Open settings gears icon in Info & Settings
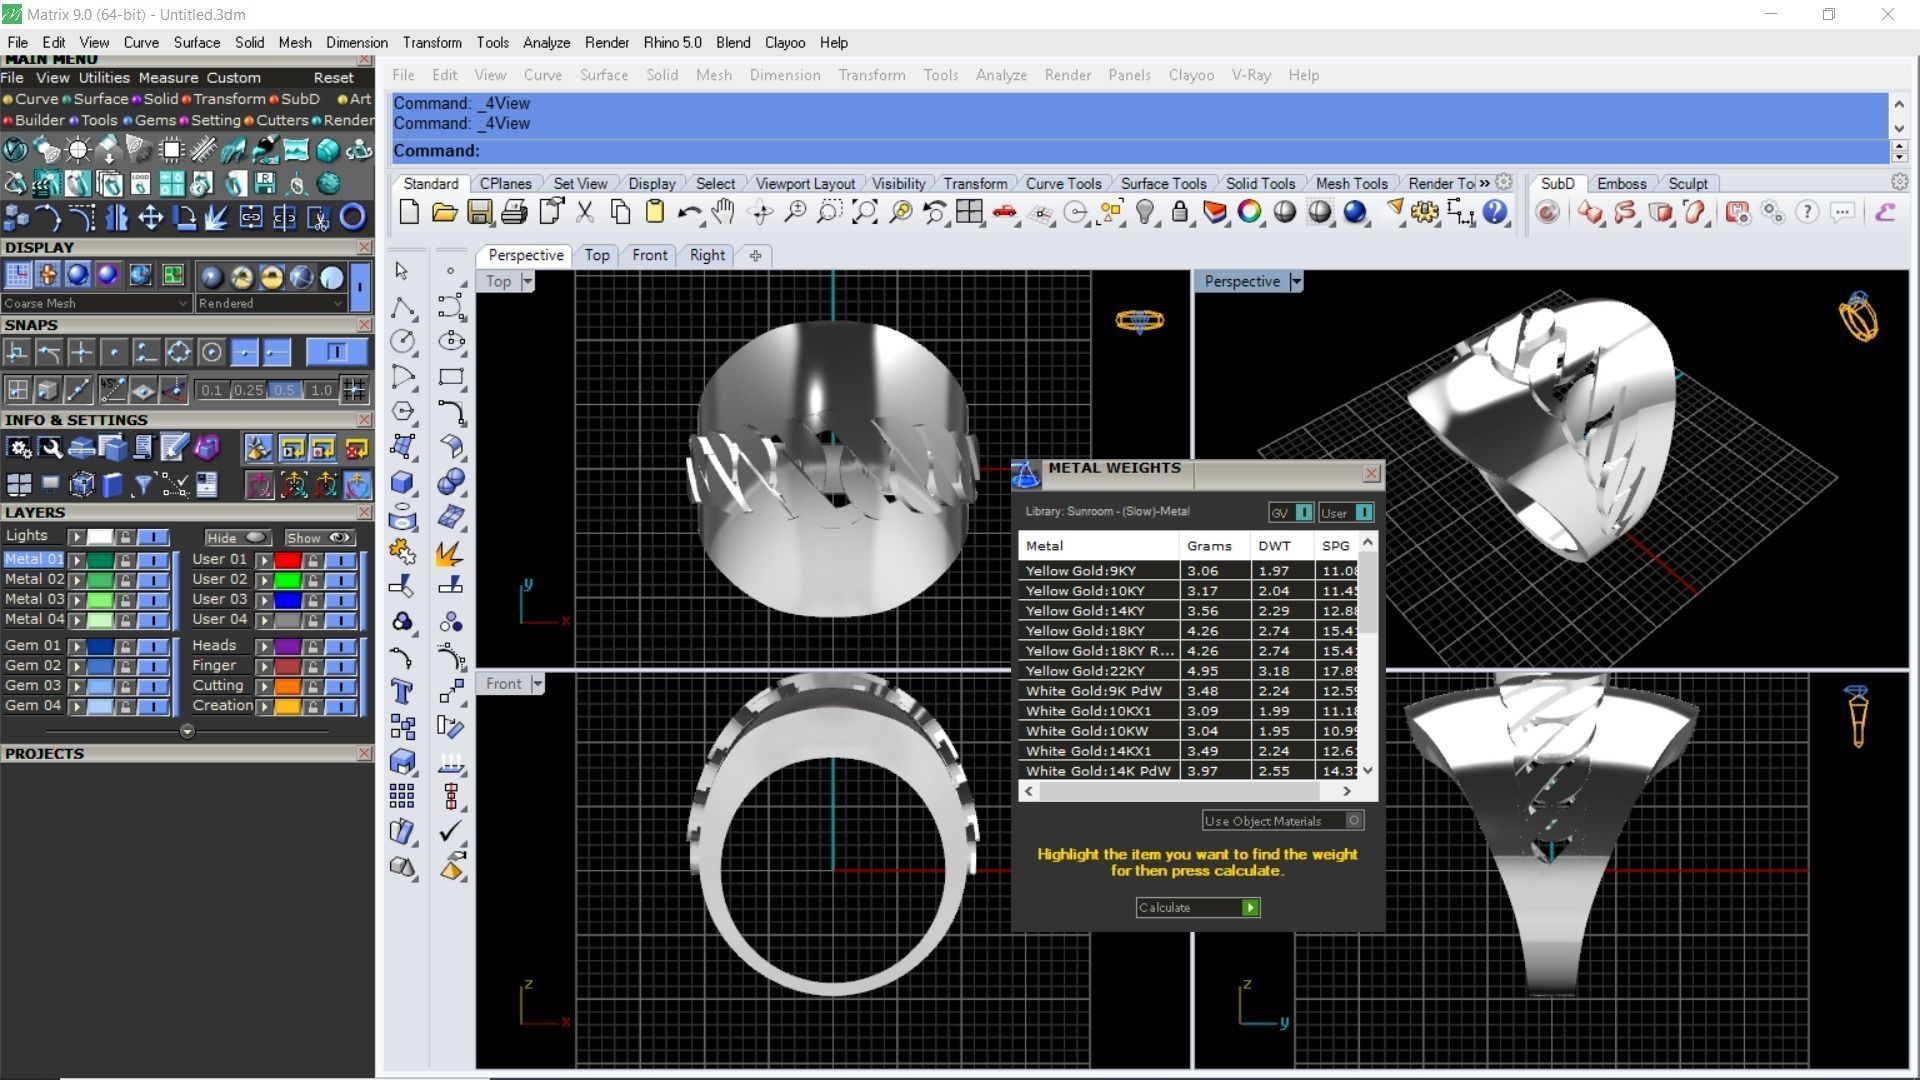 (18, 448)
